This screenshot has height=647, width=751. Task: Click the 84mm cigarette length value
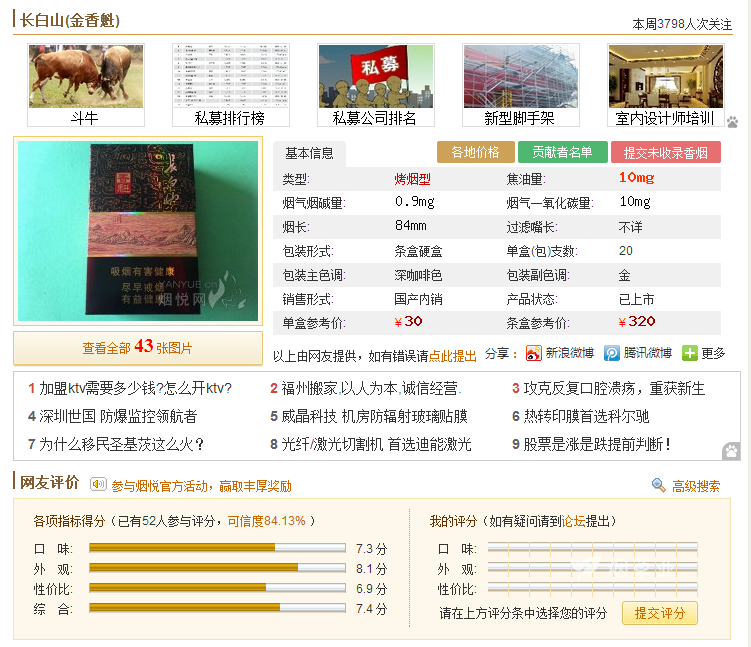[410, 225]
